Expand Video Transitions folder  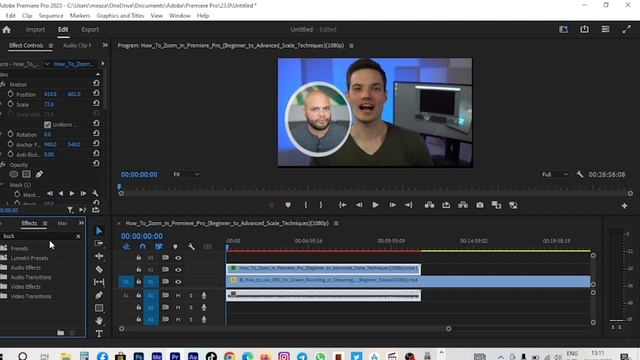tap(4, 296)
